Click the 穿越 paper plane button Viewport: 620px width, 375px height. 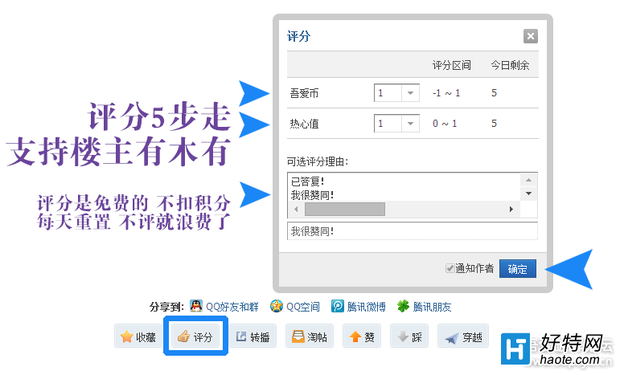pyautogui.click(x=463, y=336)
